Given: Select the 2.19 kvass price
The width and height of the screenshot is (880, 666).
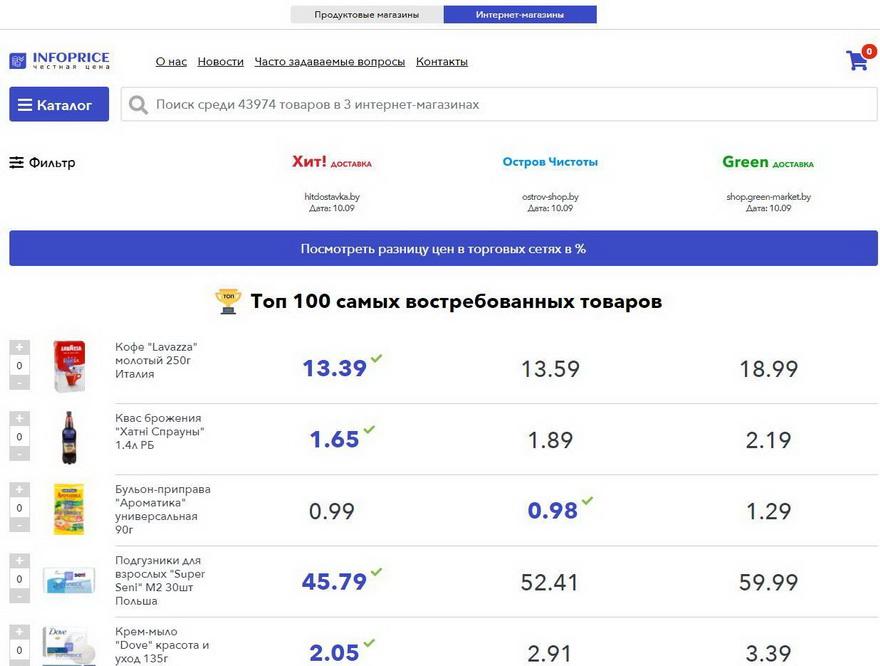Looking at the screenshot, I should tap(768, 440).
